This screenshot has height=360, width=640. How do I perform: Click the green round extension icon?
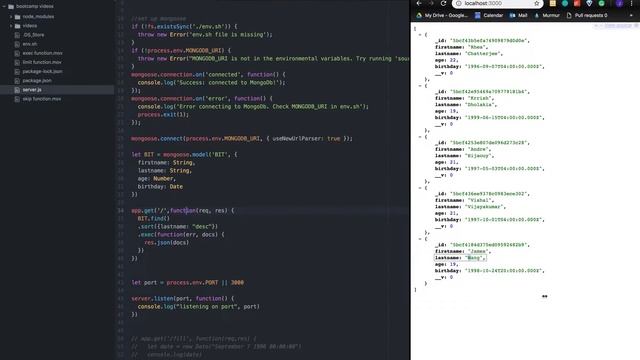point(601,3)
